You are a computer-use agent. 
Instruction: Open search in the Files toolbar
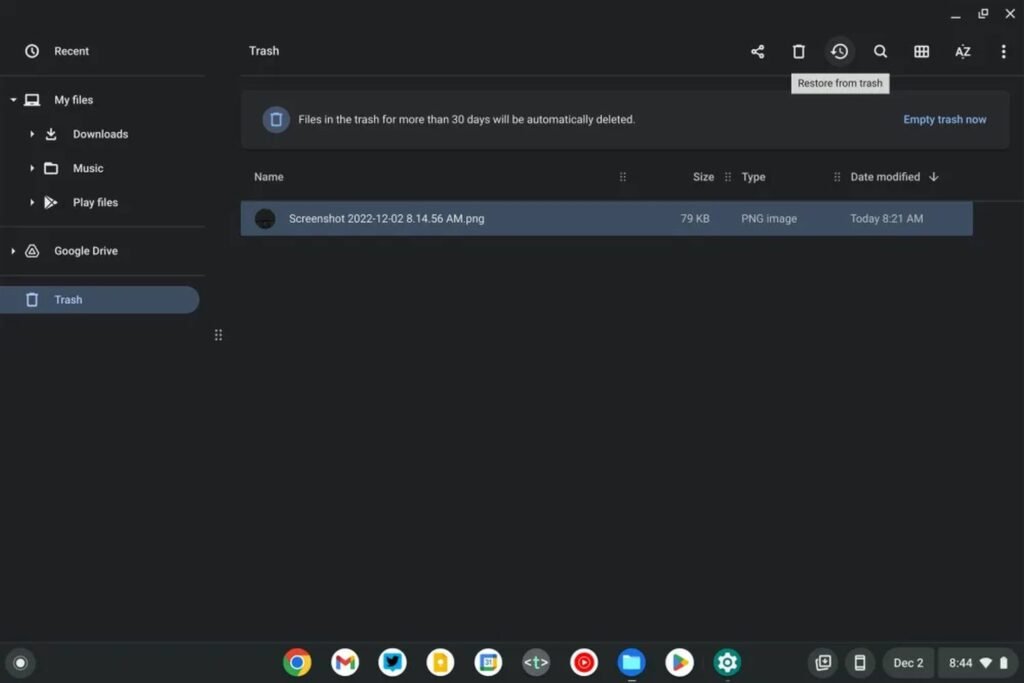[x=881, y=51]
